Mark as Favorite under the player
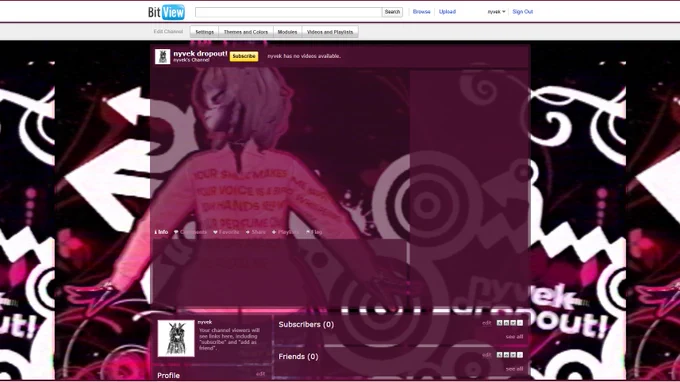680x382 pixels. coord(226,232)
